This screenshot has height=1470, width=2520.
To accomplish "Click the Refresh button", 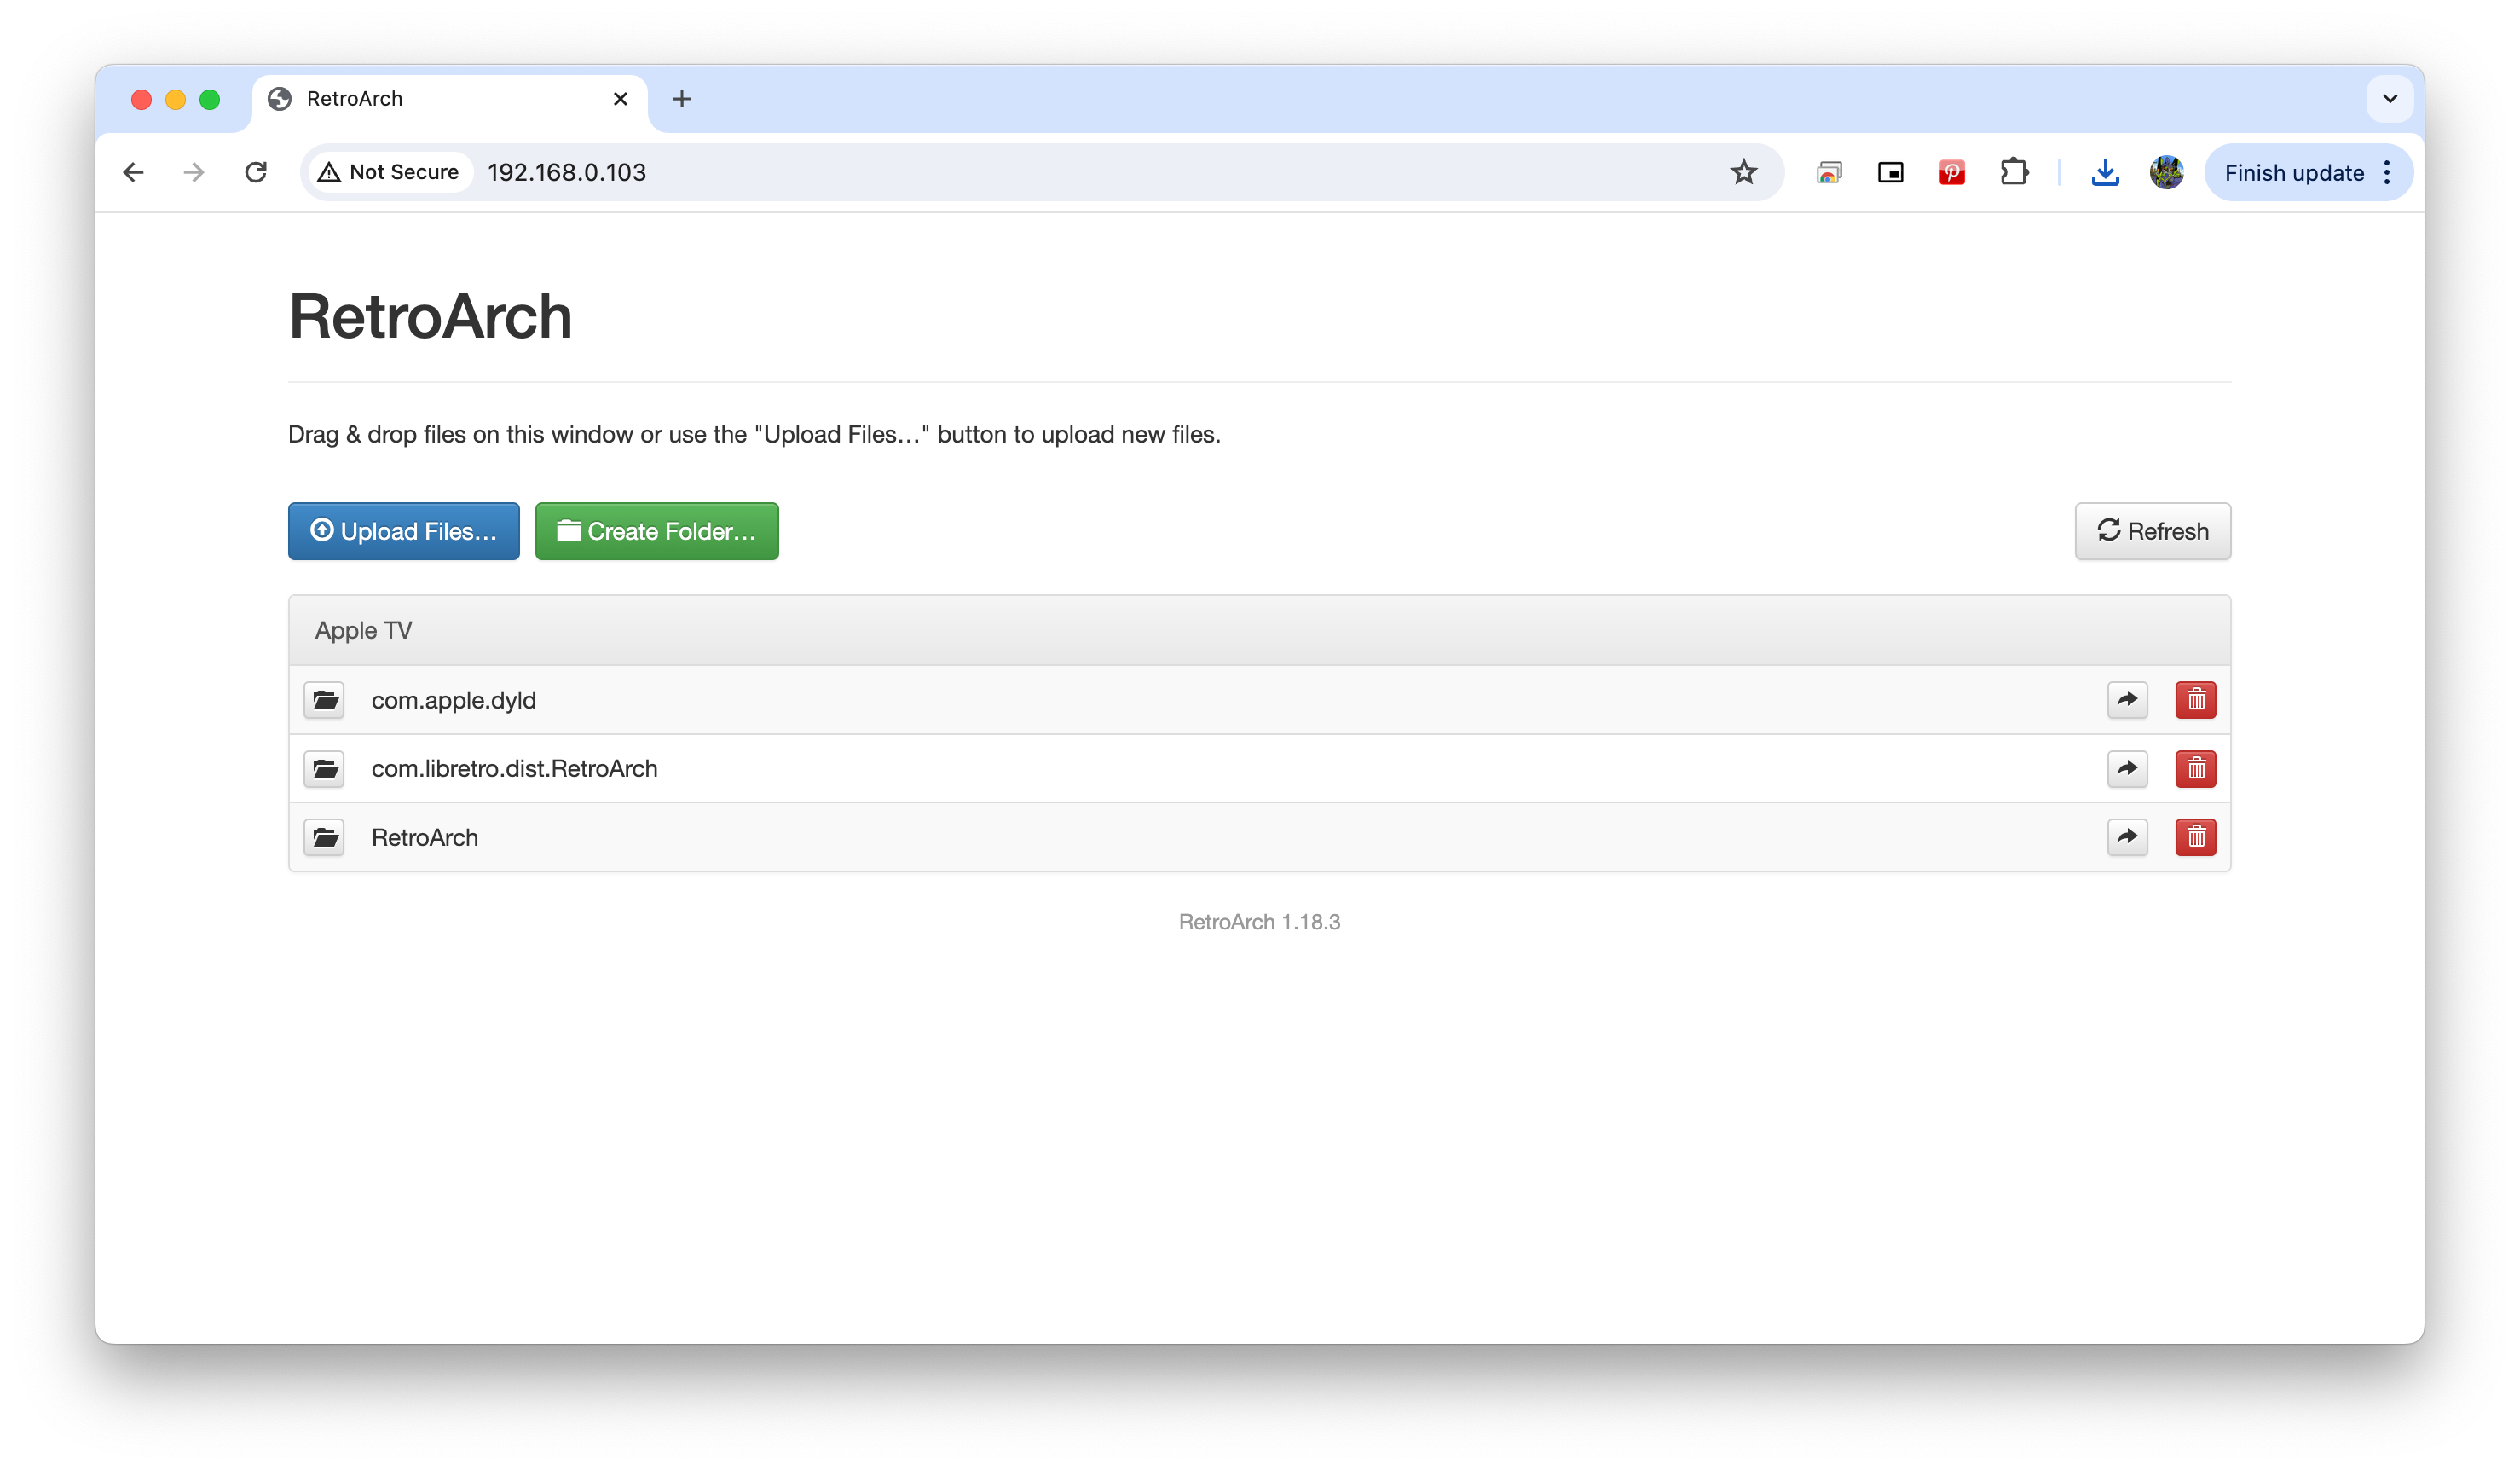I will click(2153, 530).
